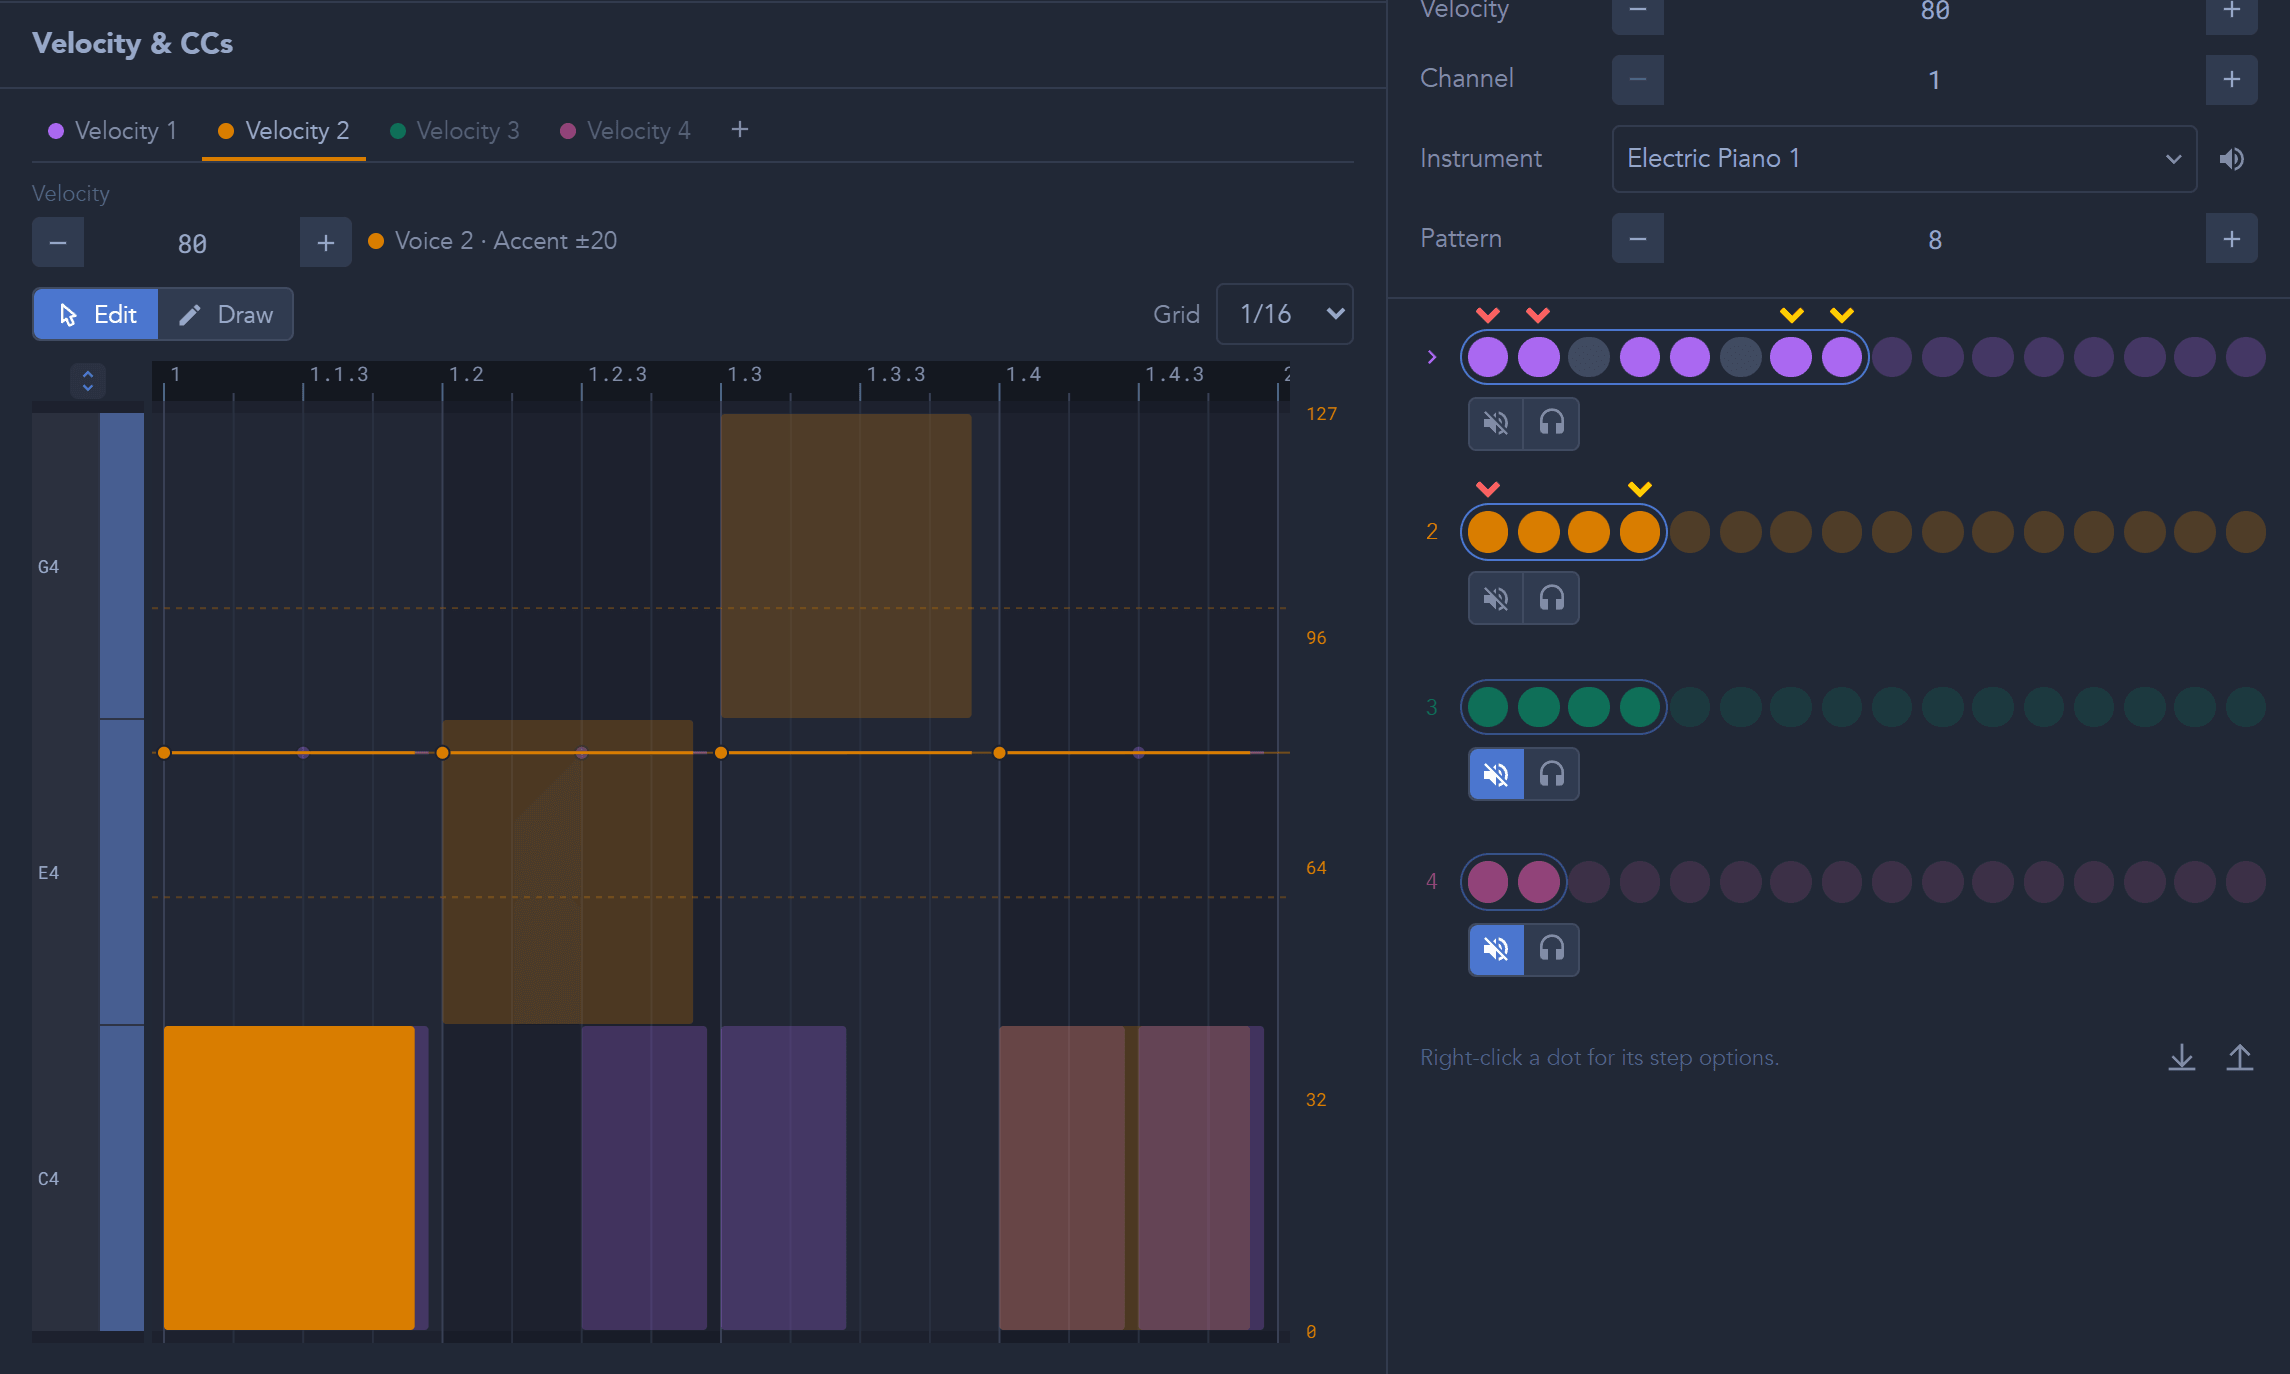Click first red accent chevron above voice 1
The width and height of the screenshot is (2290, 1374).
click(x=1488, y=316)
